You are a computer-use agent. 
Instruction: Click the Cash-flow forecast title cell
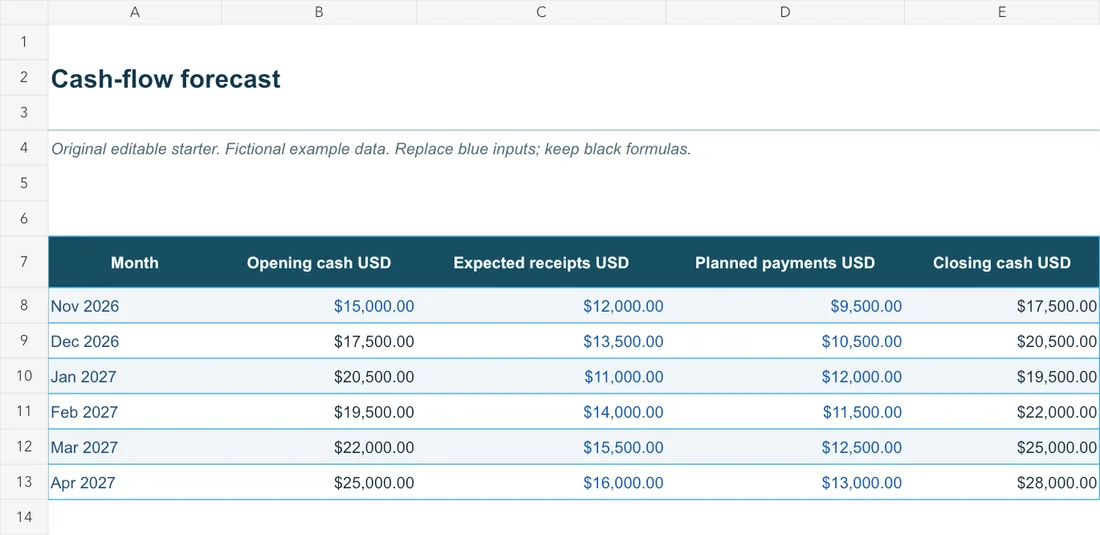tap(166, 79)
